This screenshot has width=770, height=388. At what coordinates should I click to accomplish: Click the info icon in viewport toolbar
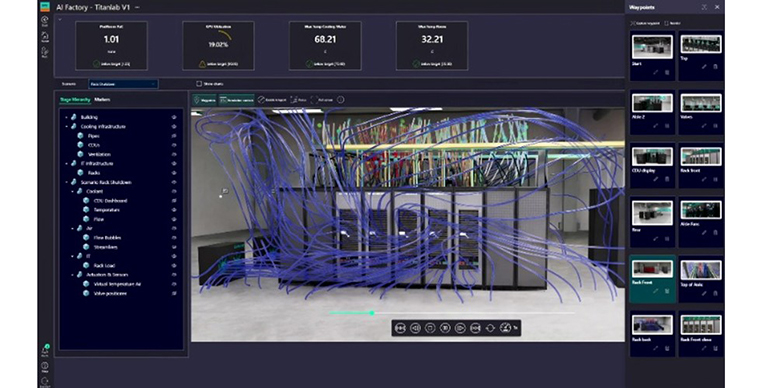point(340,100)
